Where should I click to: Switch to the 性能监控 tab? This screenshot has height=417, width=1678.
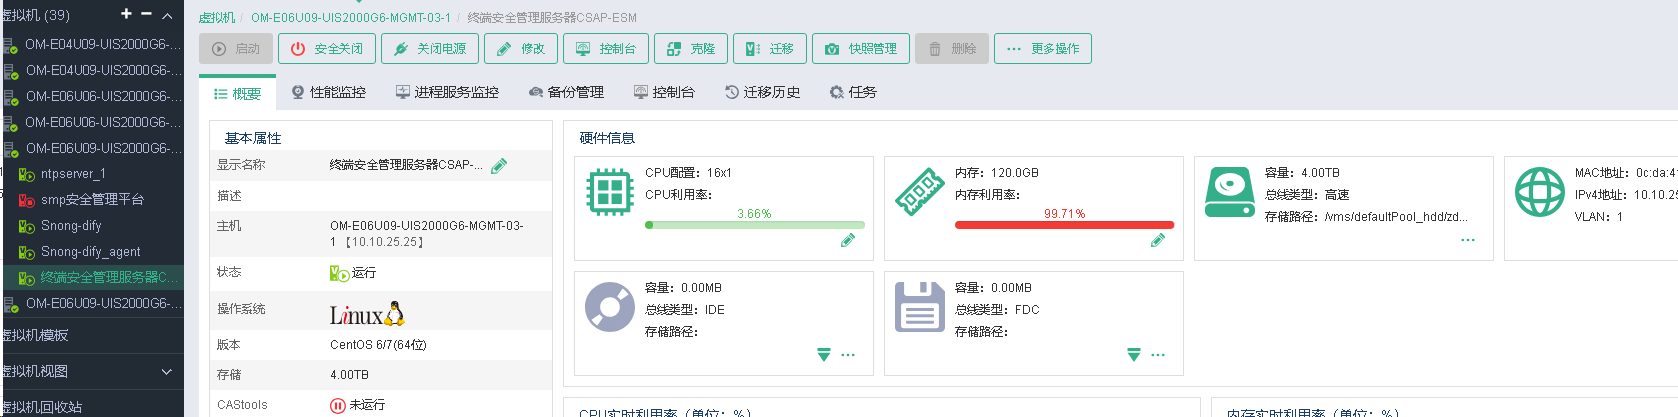coord(329,92)
